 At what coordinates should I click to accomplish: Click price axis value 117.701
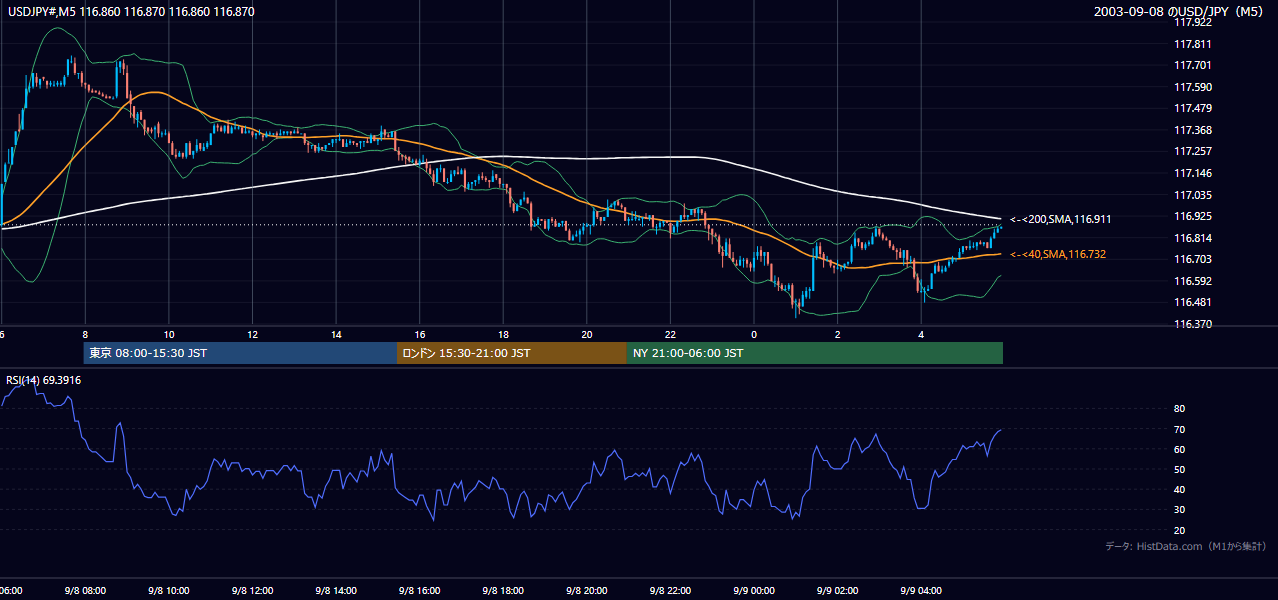[x=1193, y=66]
